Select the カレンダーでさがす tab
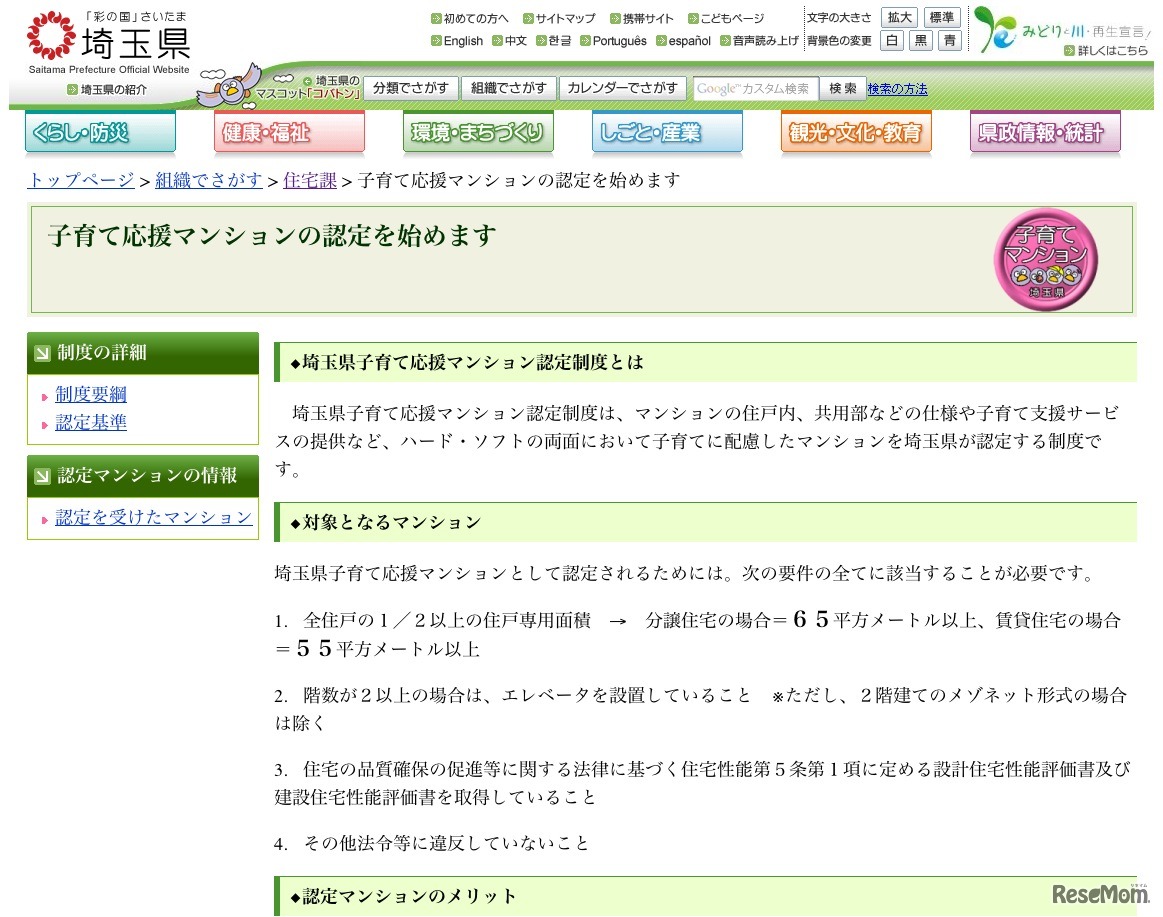 622,88
